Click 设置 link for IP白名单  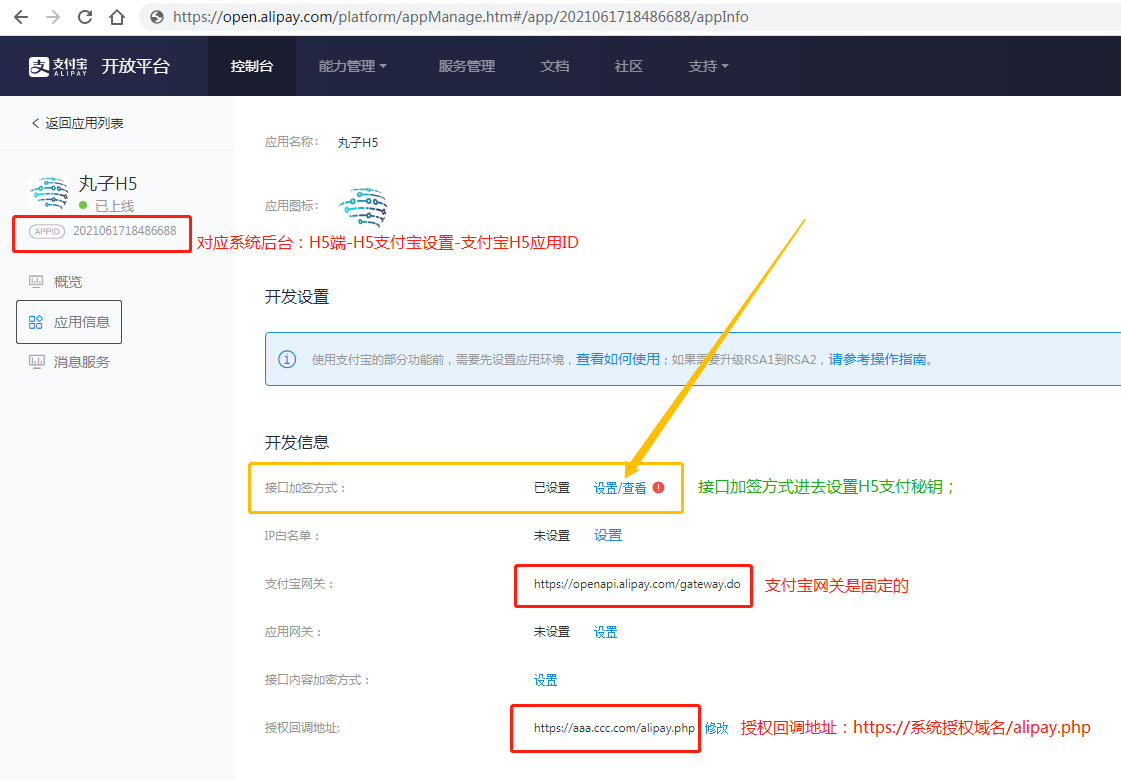point(608,535)
